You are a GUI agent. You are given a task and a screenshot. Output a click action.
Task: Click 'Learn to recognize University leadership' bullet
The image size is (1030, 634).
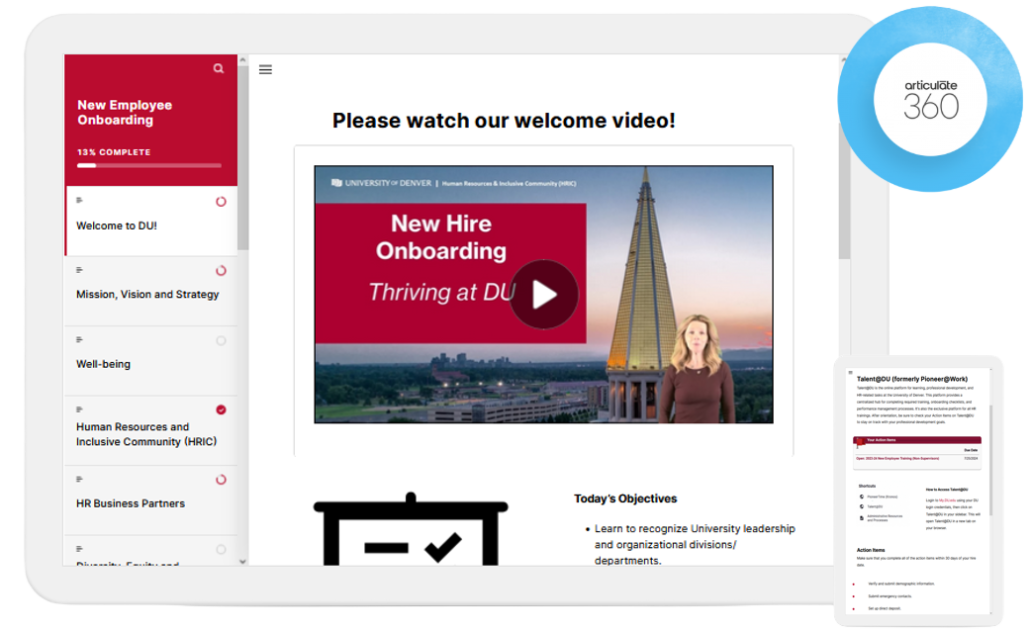click(694, 545)
